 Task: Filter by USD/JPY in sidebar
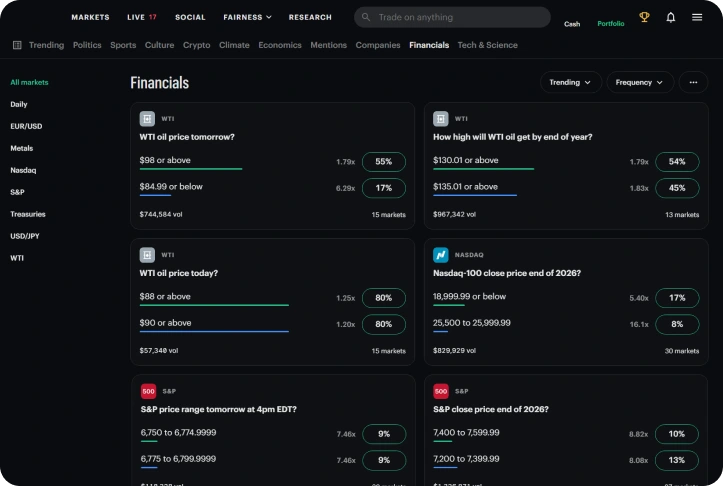tap(25, 236)
